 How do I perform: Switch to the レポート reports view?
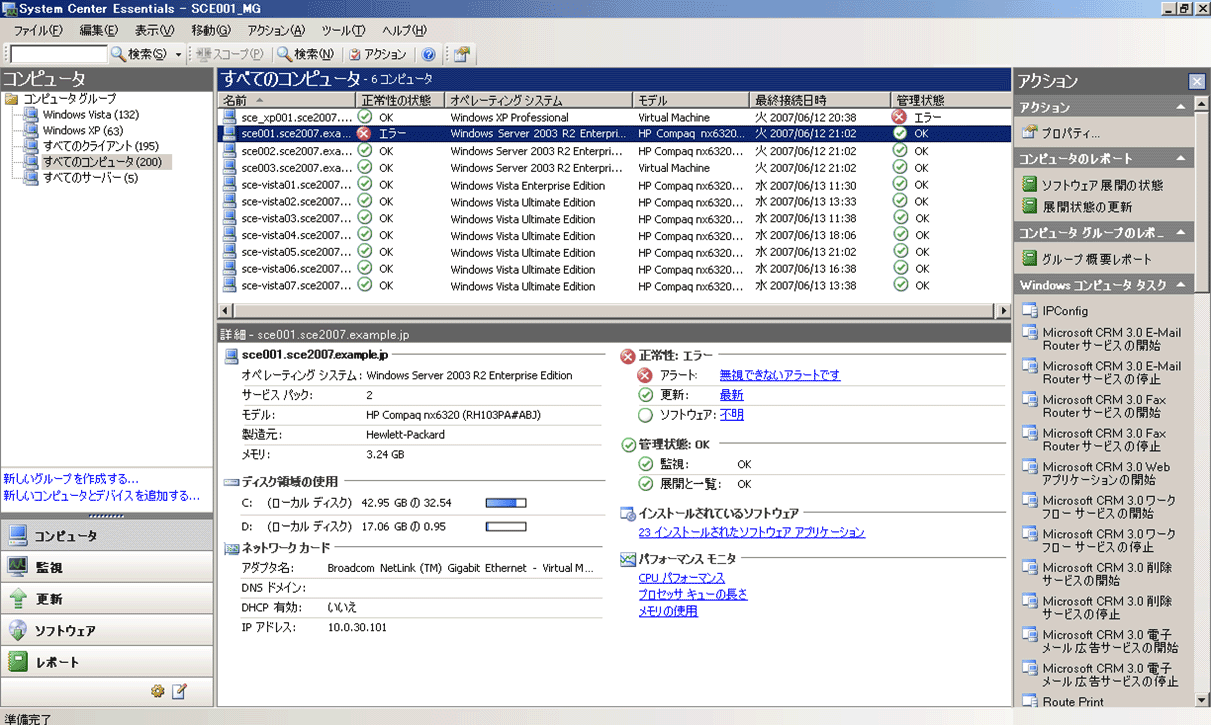(x=106, y=662)
